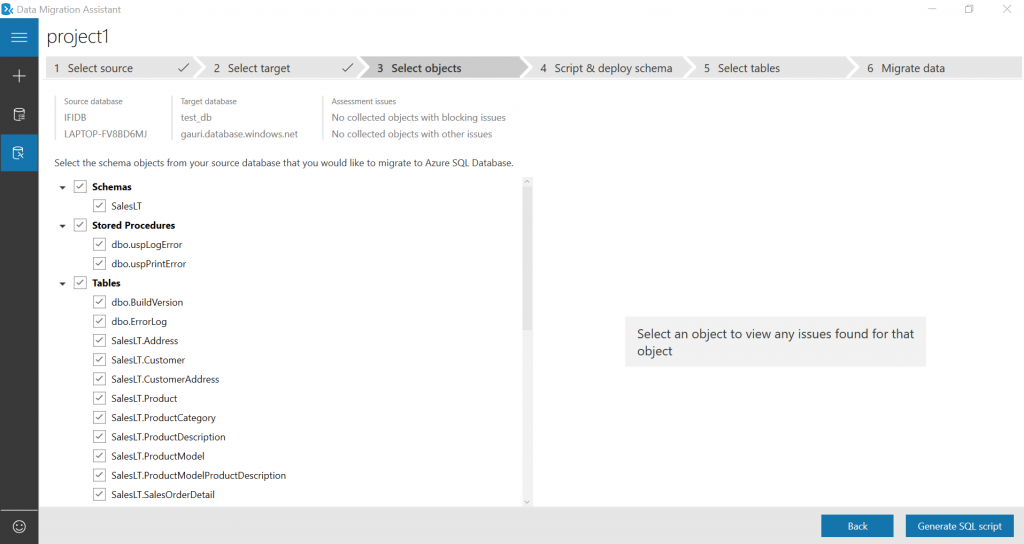
Task: Click the project1 title
Action: 78,37
